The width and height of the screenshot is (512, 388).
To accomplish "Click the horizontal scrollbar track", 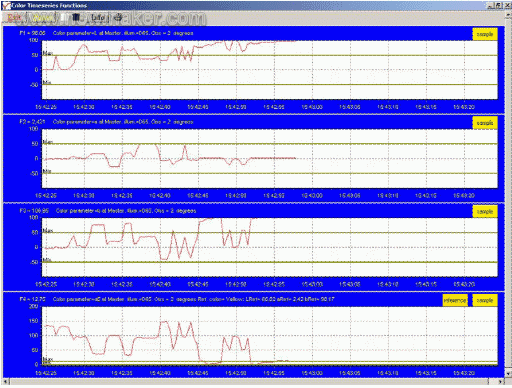I will coord(253,381).
